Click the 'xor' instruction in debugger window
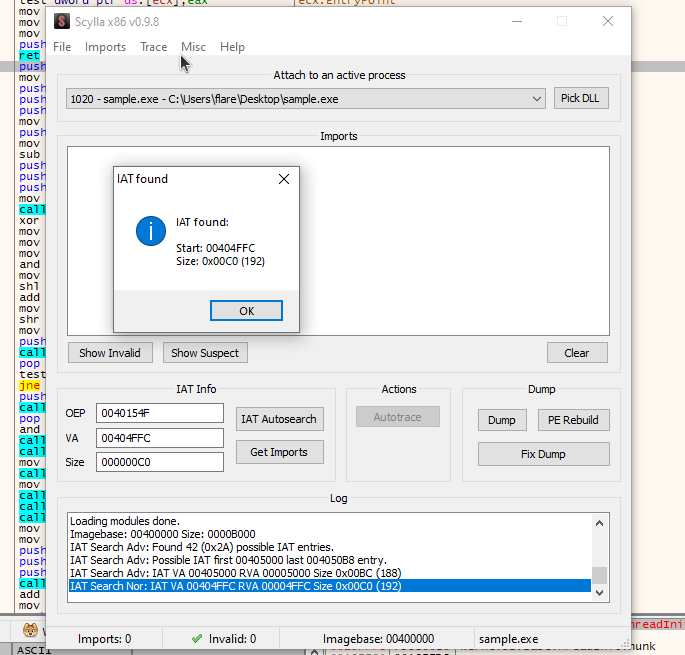 29,220
